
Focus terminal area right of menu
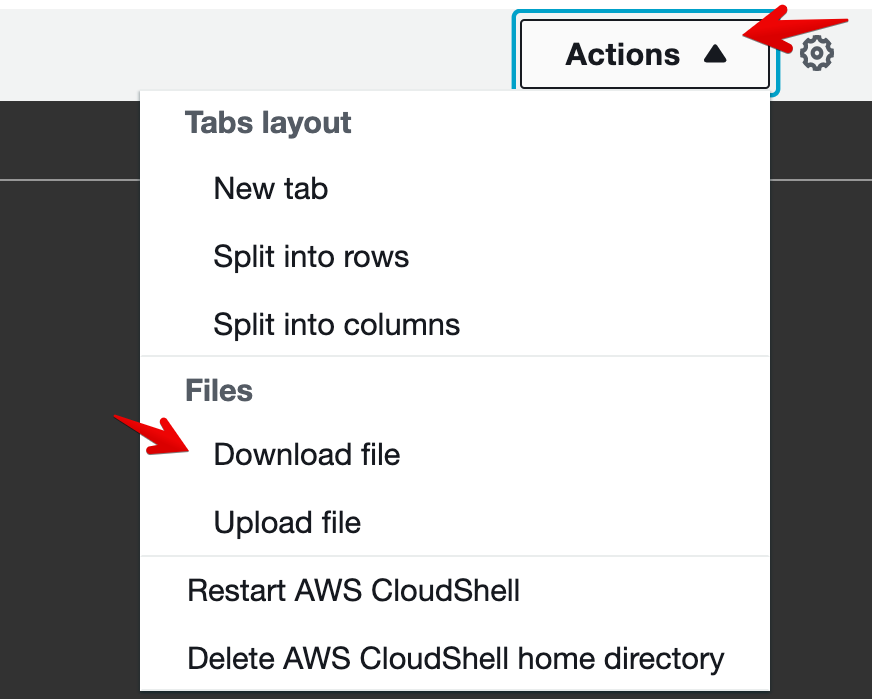pyautogui.click(x=820, y=400)
